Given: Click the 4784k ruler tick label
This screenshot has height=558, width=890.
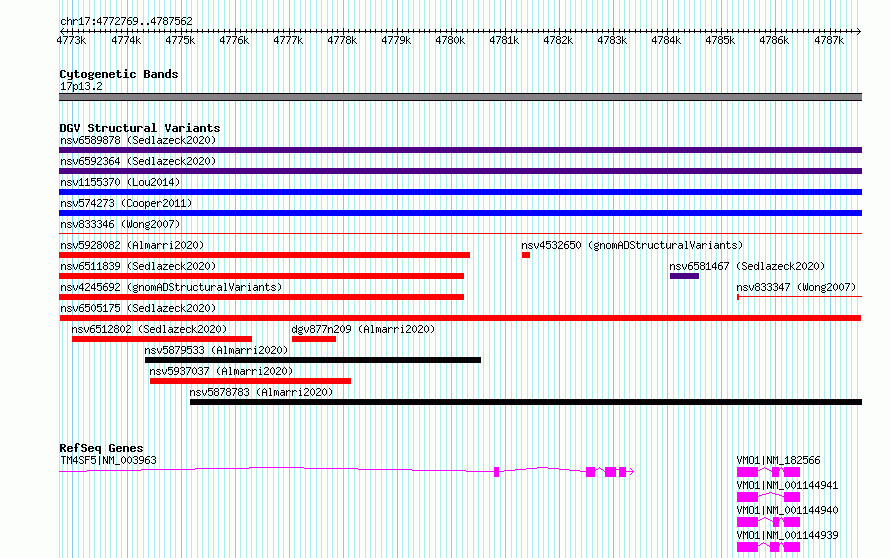Looking at the screenshot, I should pyautogui.click(x=666, y=40).
